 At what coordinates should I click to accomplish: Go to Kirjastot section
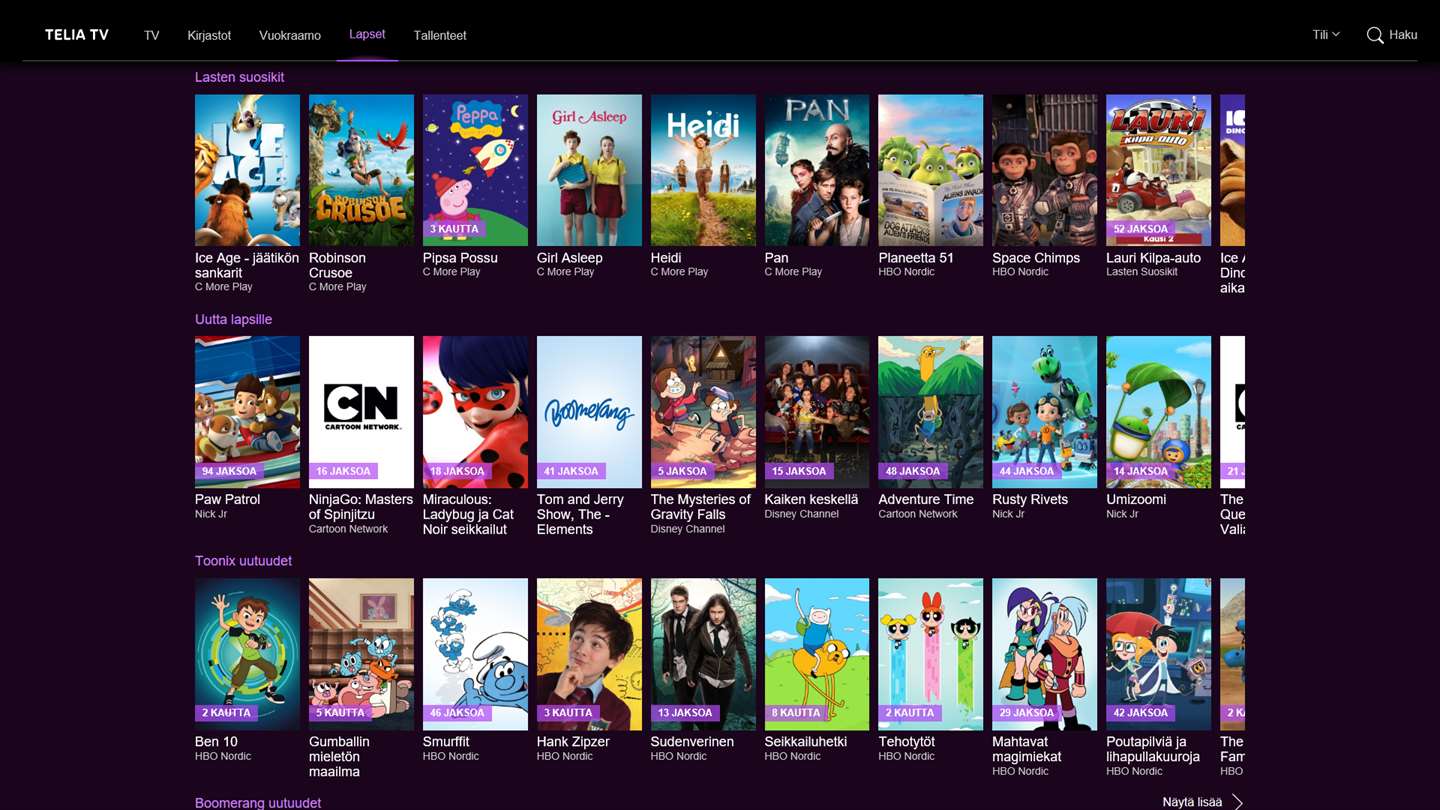pos(209,35)
